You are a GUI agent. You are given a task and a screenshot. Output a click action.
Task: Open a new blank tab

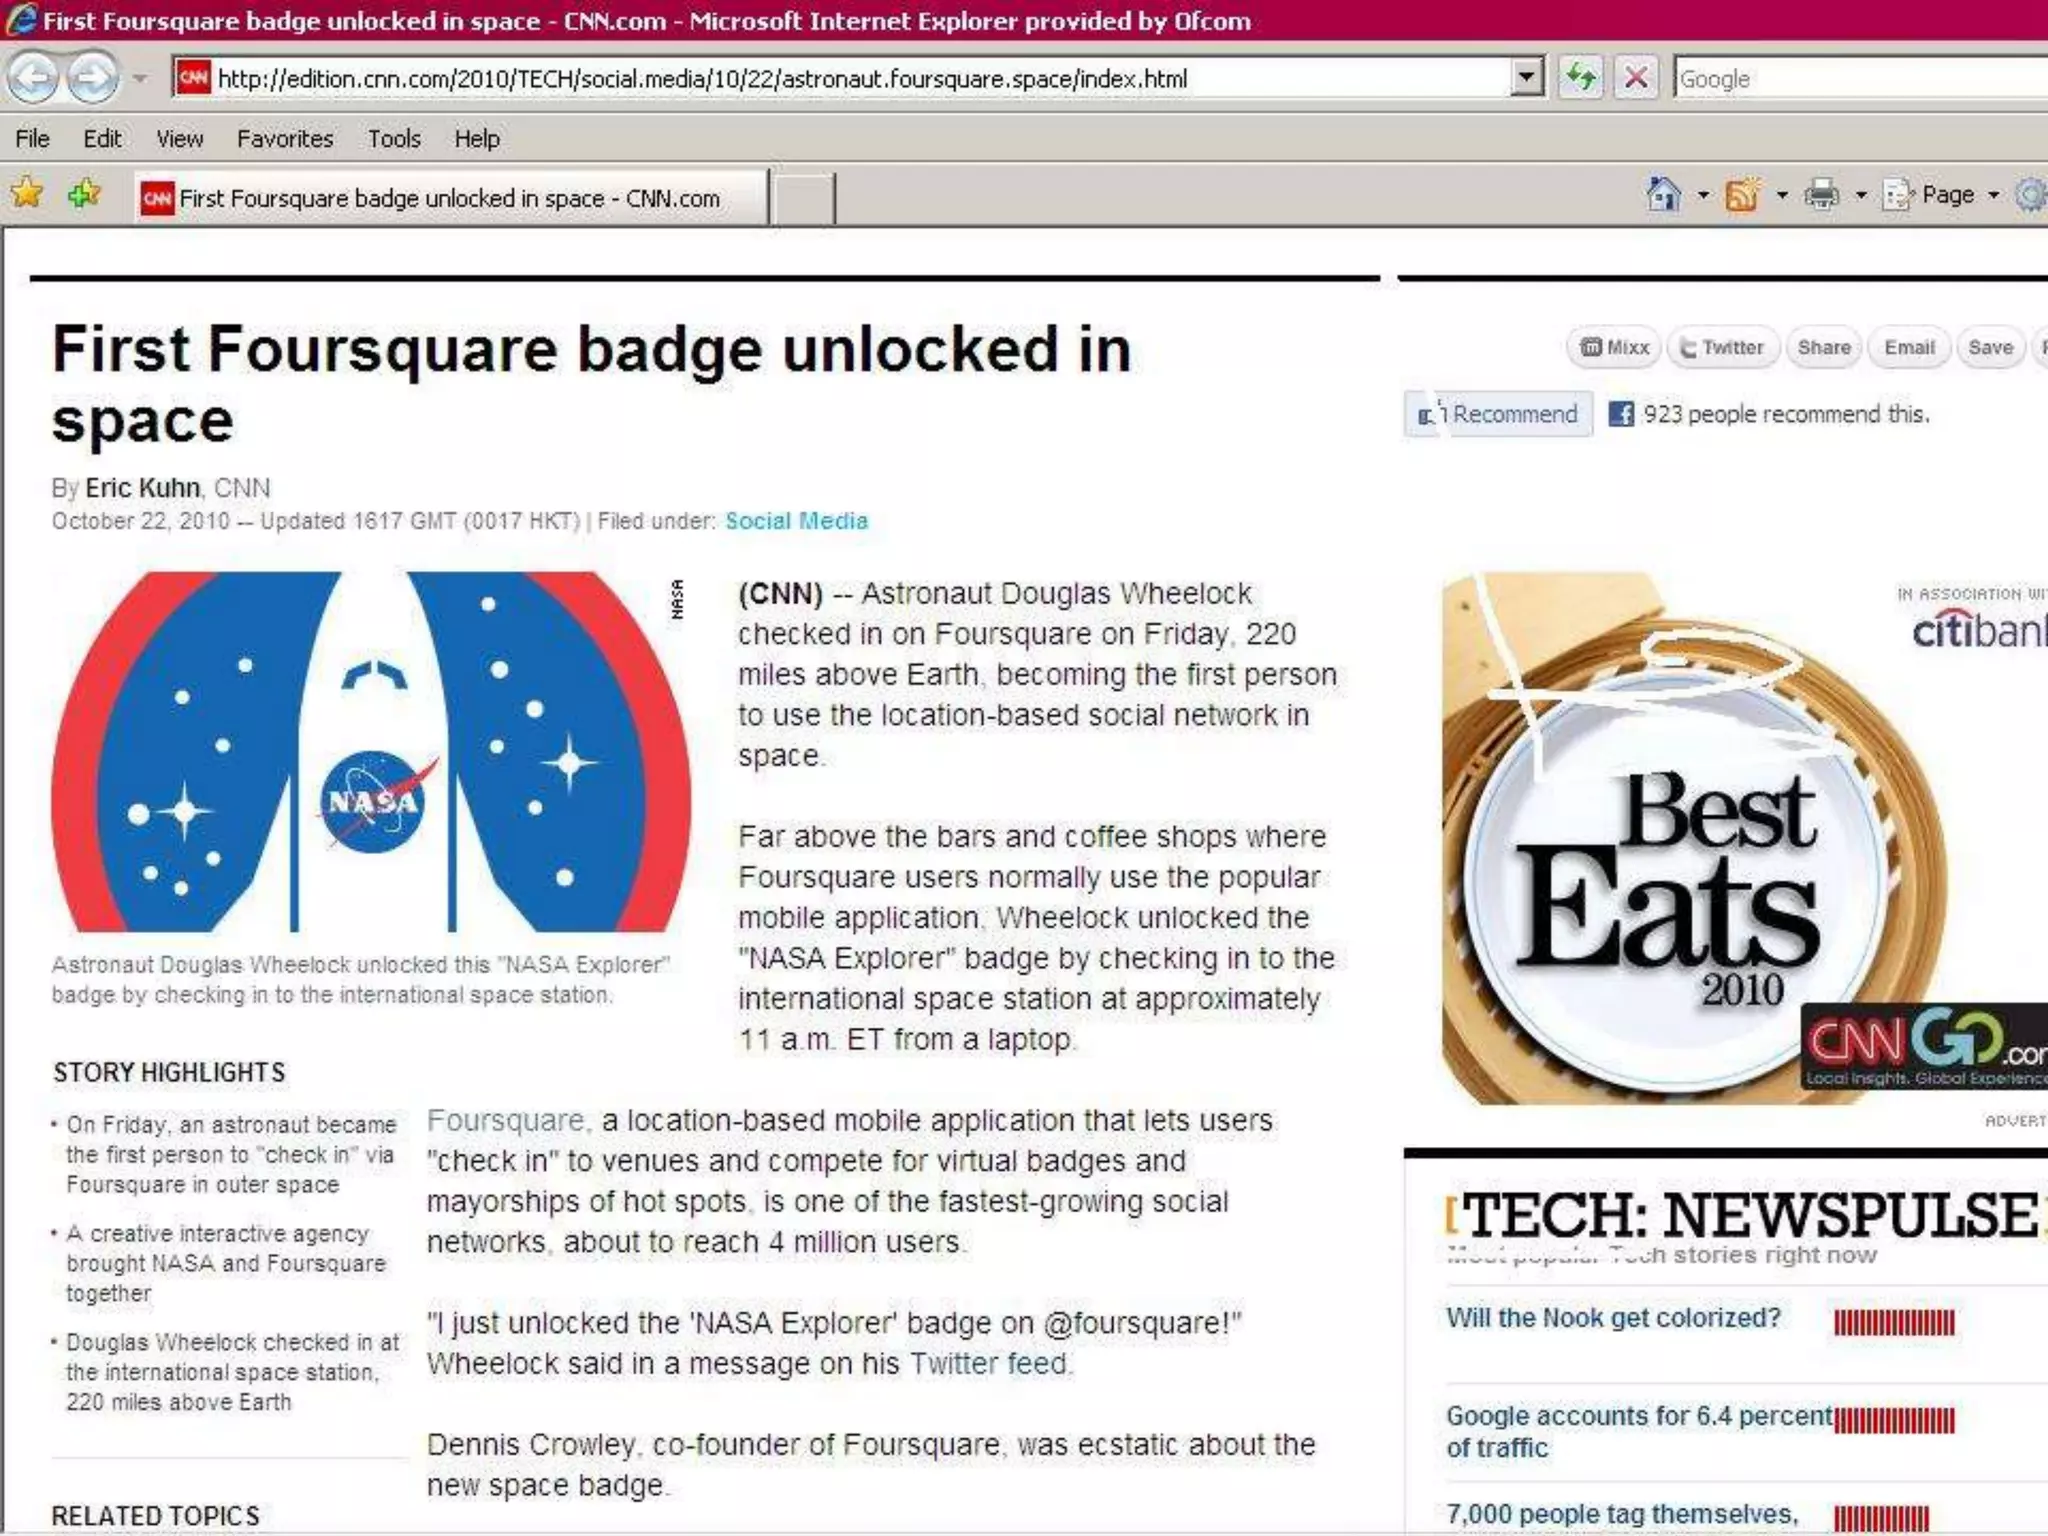click(803, 198)
